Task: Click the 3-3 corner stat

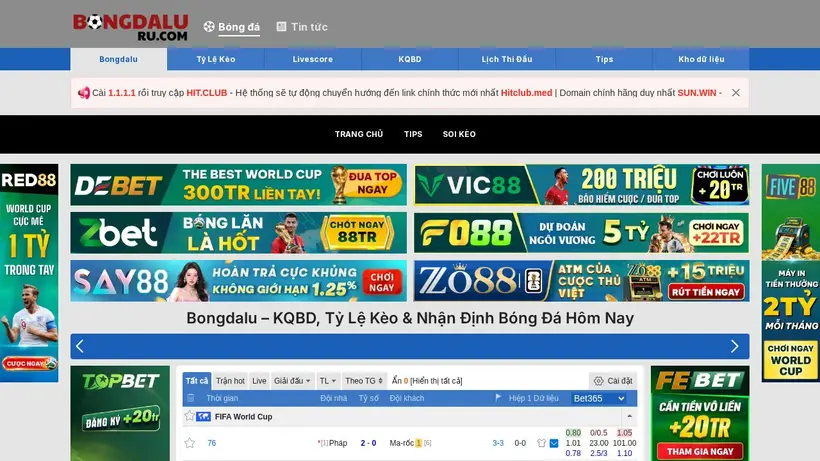Action: point(498,443)
